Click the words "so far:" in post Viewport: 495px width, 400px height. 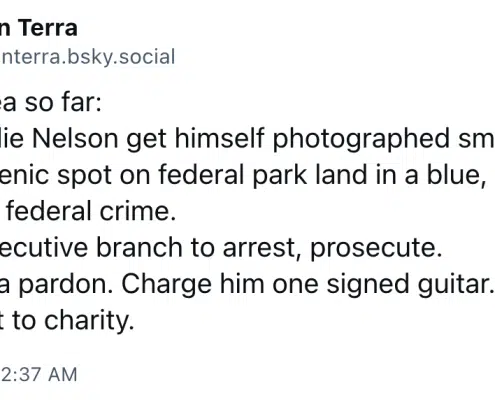(x=63, y=102)
